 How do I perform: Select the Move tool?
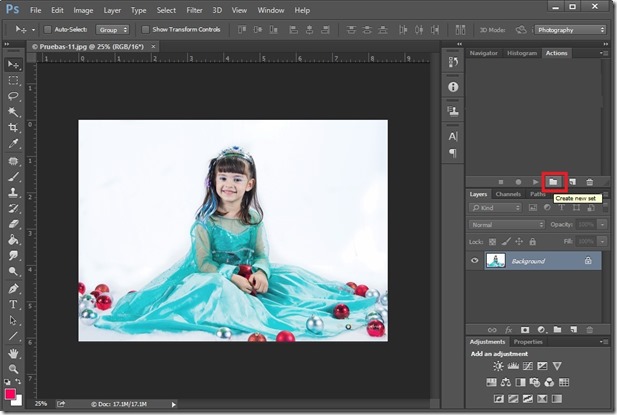pos(13,65)
